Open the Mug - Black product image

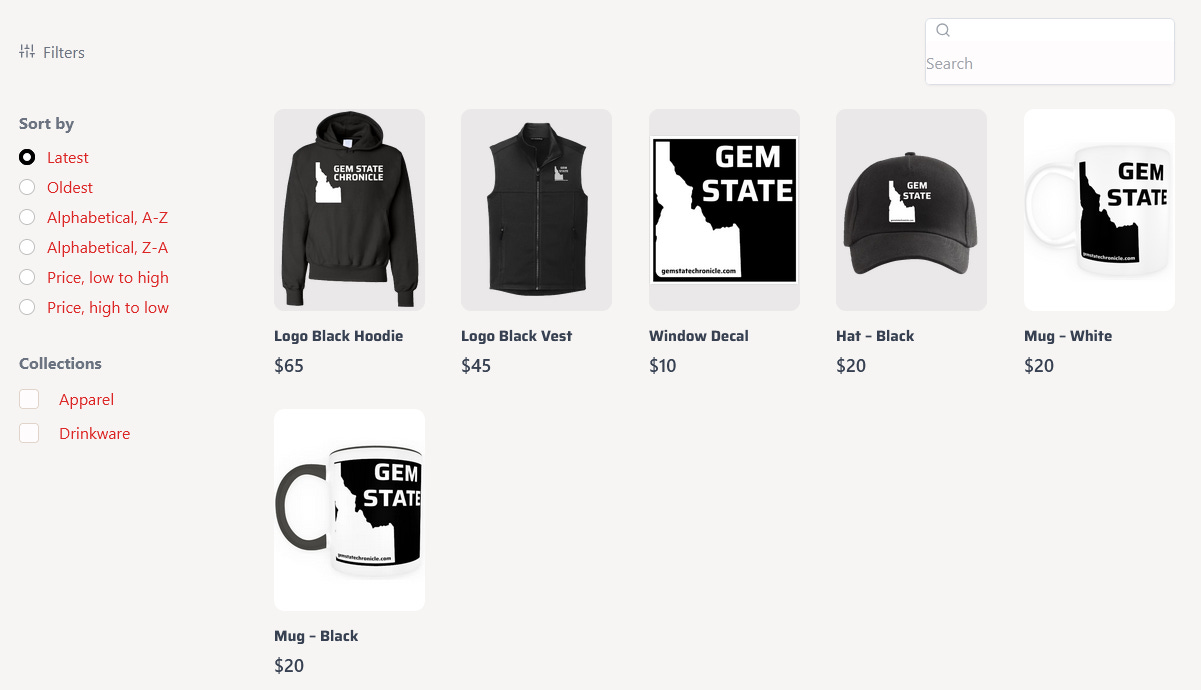(349, 510)
